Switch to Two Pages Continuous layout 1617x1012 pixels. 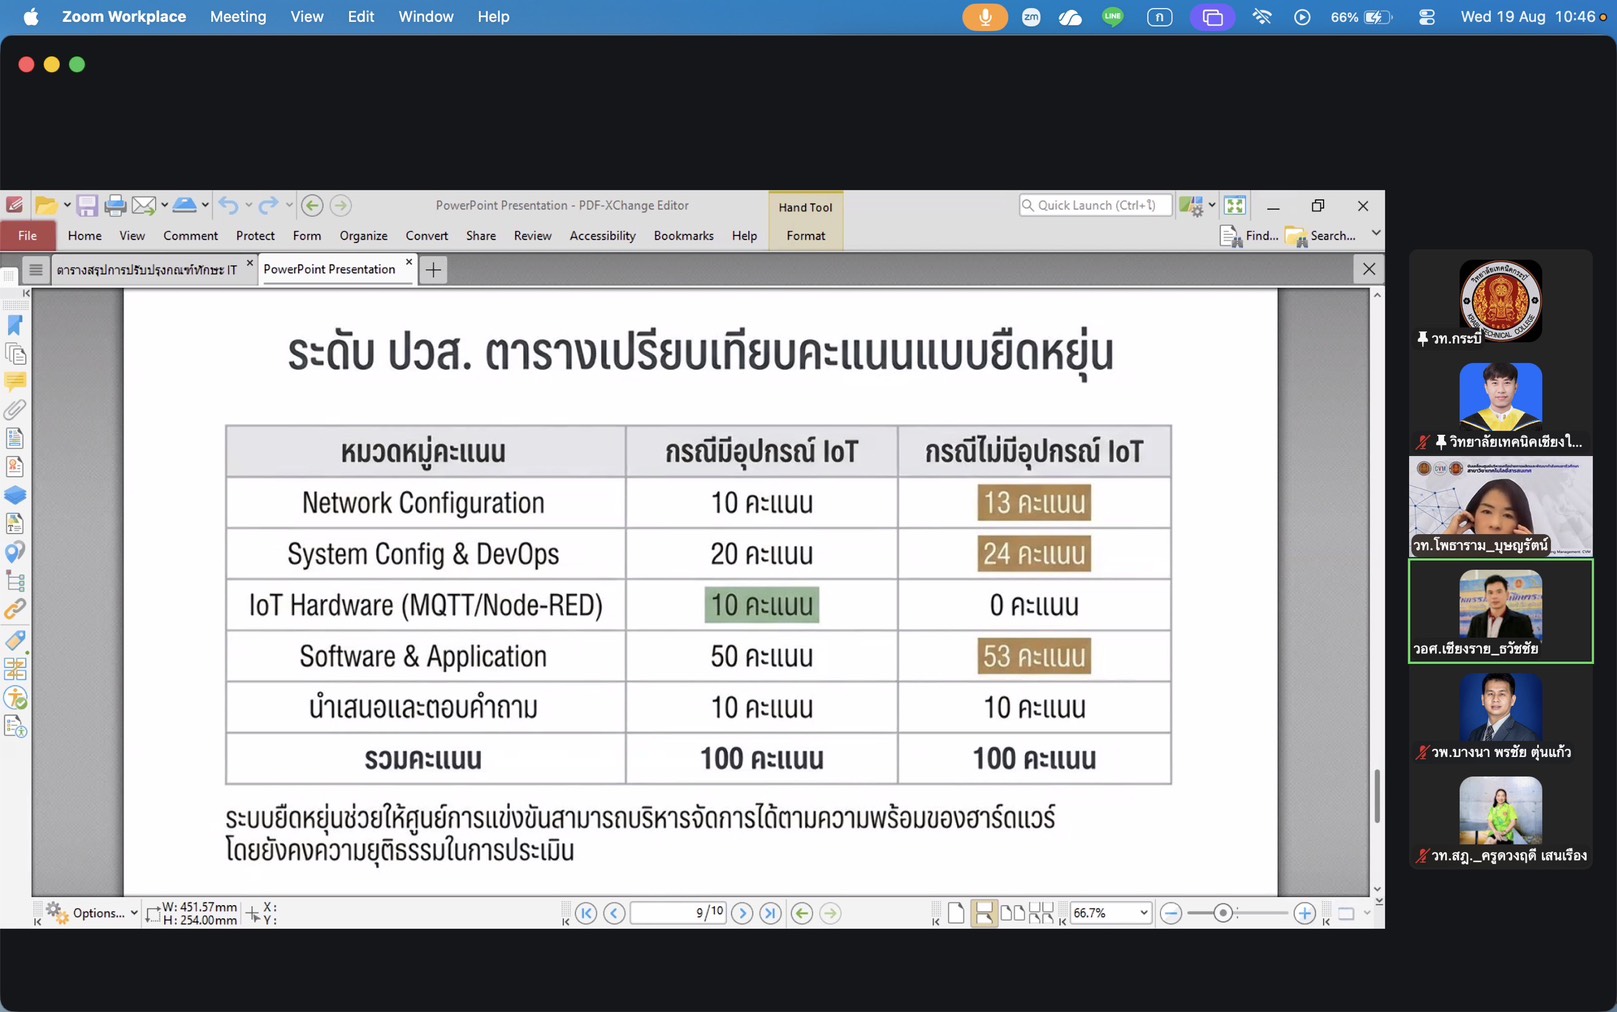[1041, 913]
